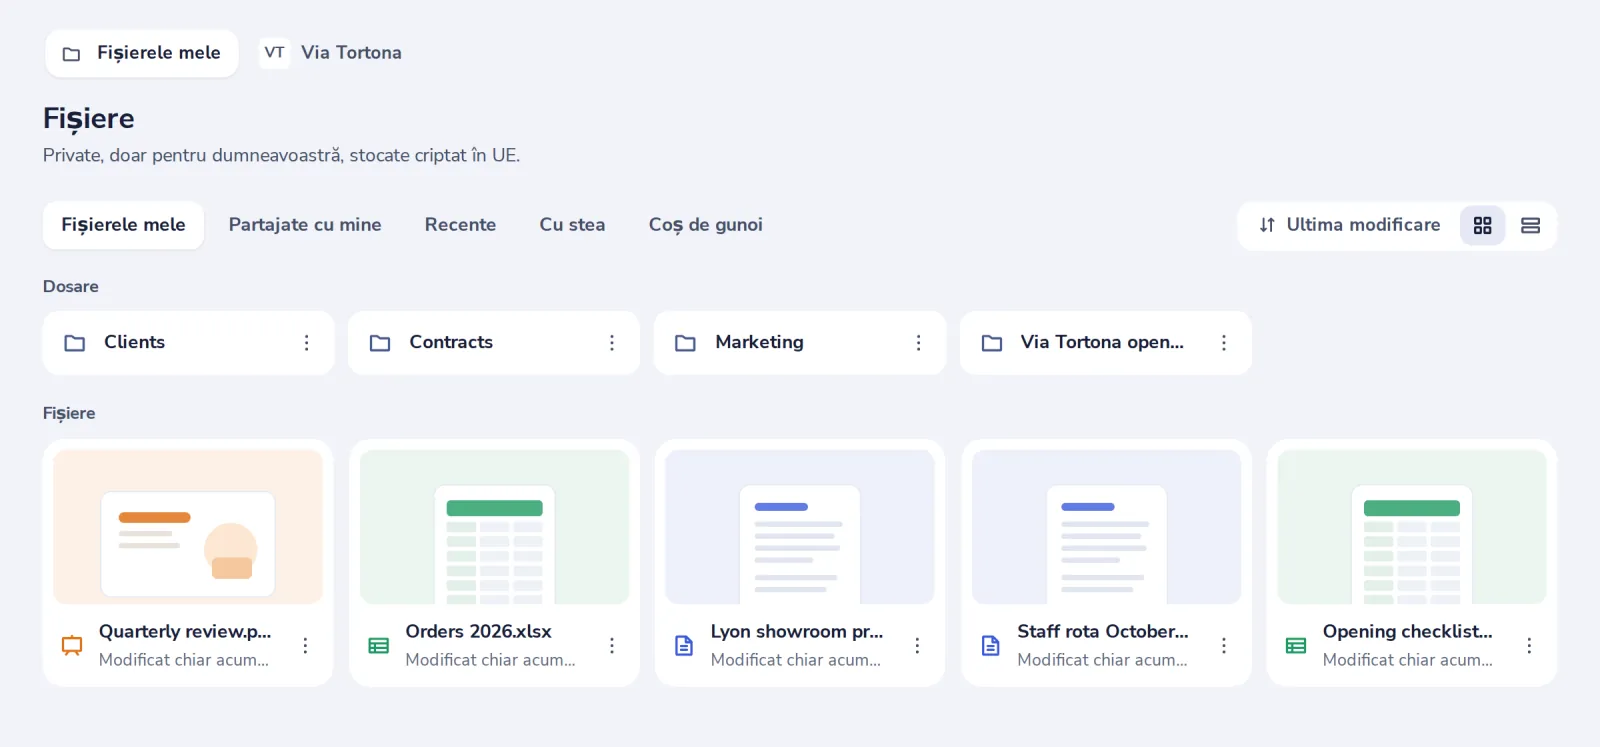Viewport: 1600px width, 747px height.
Task: Switch to grid view layout
Action: [1482, 225]
